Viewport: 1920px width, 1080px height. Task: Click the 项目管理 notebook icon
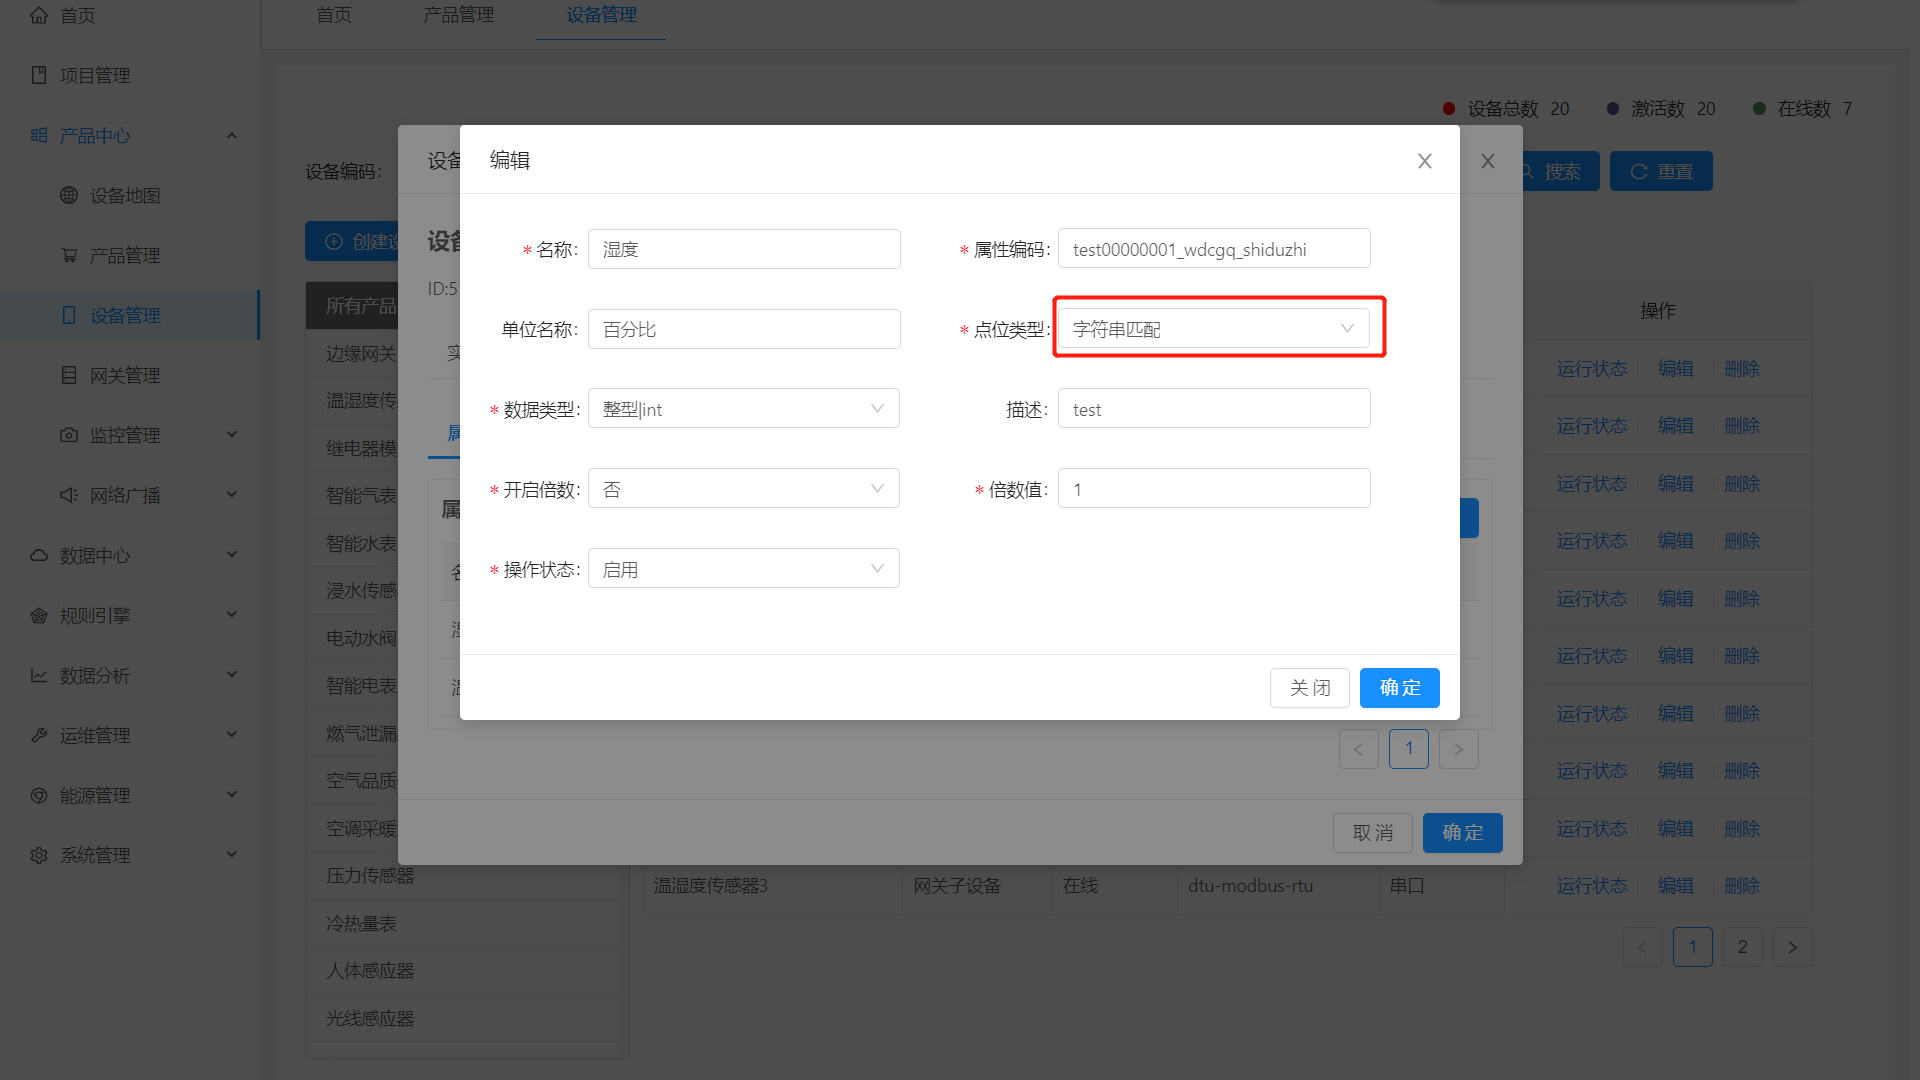pyautogui.click(x=39, y=74)
